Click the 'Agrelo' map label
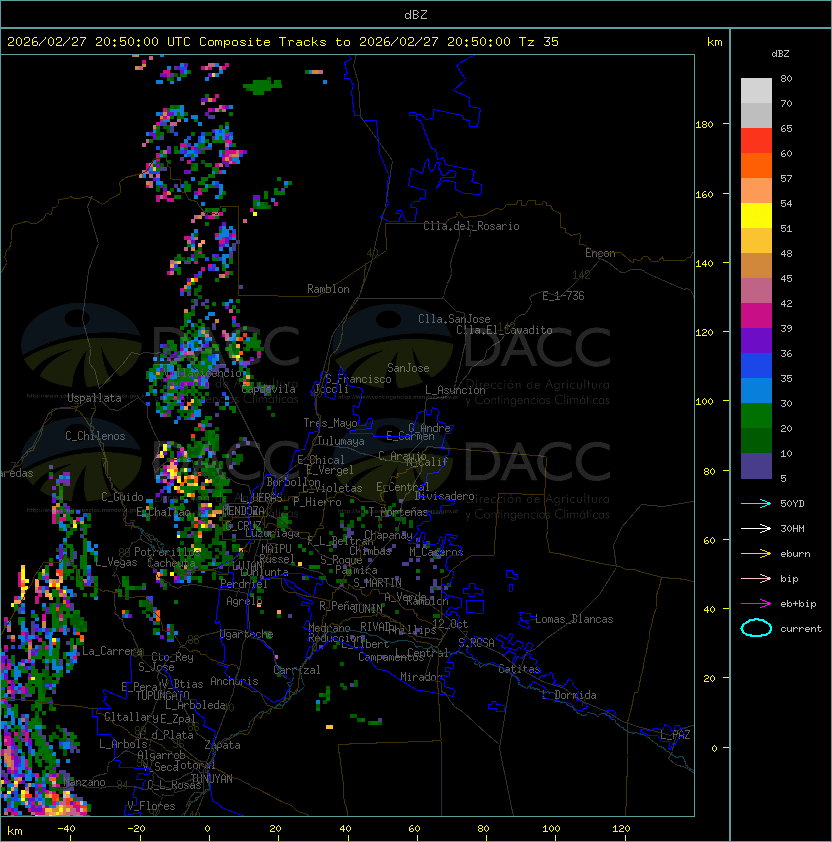Viewport: 832px width, 842px height. click(244, 601)
